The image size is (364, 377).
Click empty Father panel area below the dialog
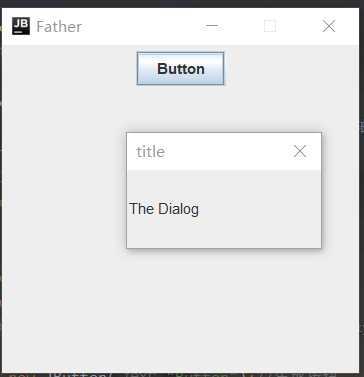point(180,310)
